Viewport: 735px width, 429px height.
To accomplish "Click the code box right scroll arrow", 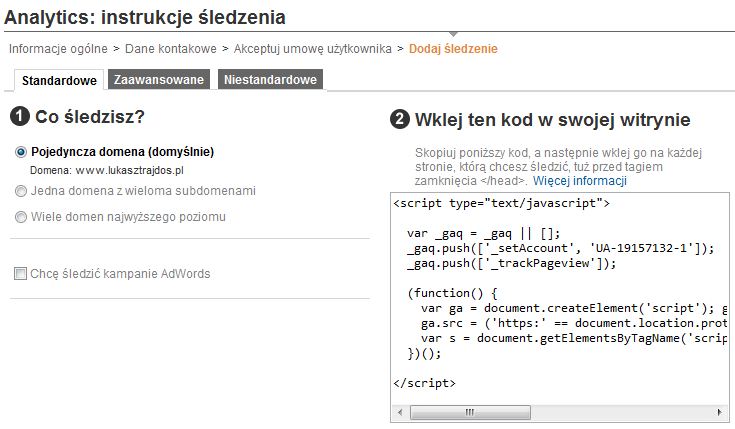I will [x=720, y=413].
